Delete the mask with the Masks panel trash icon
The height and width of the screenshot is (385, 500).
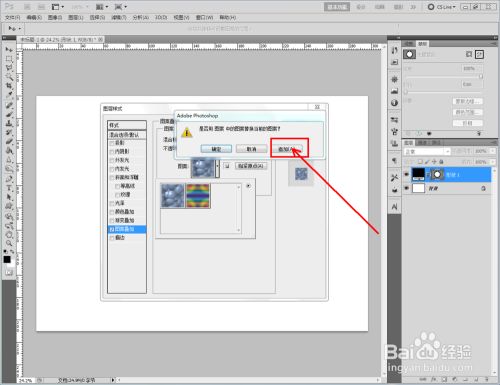pyautogui.click(x=479, y=133)
